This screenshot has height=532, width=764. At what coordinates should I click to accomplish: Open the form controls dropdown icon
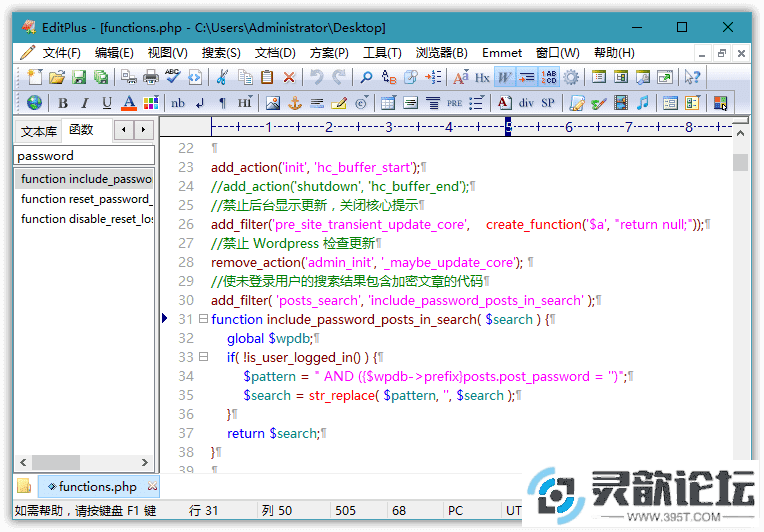(692, 103)
